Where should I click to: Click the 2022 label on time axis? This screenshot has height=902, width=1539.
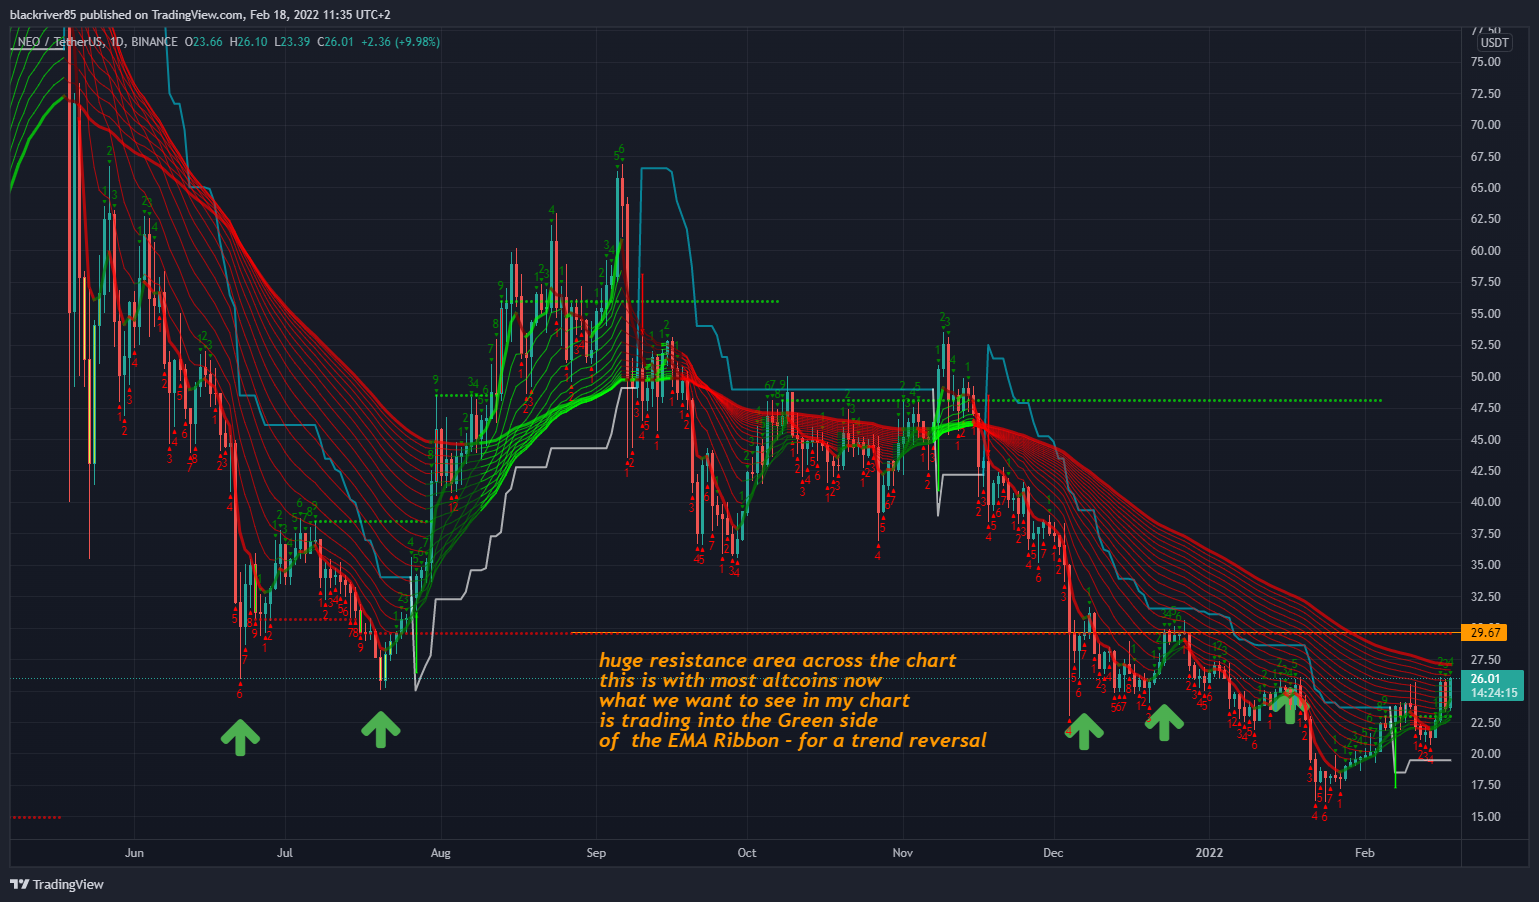click(x=1209, y=853)
